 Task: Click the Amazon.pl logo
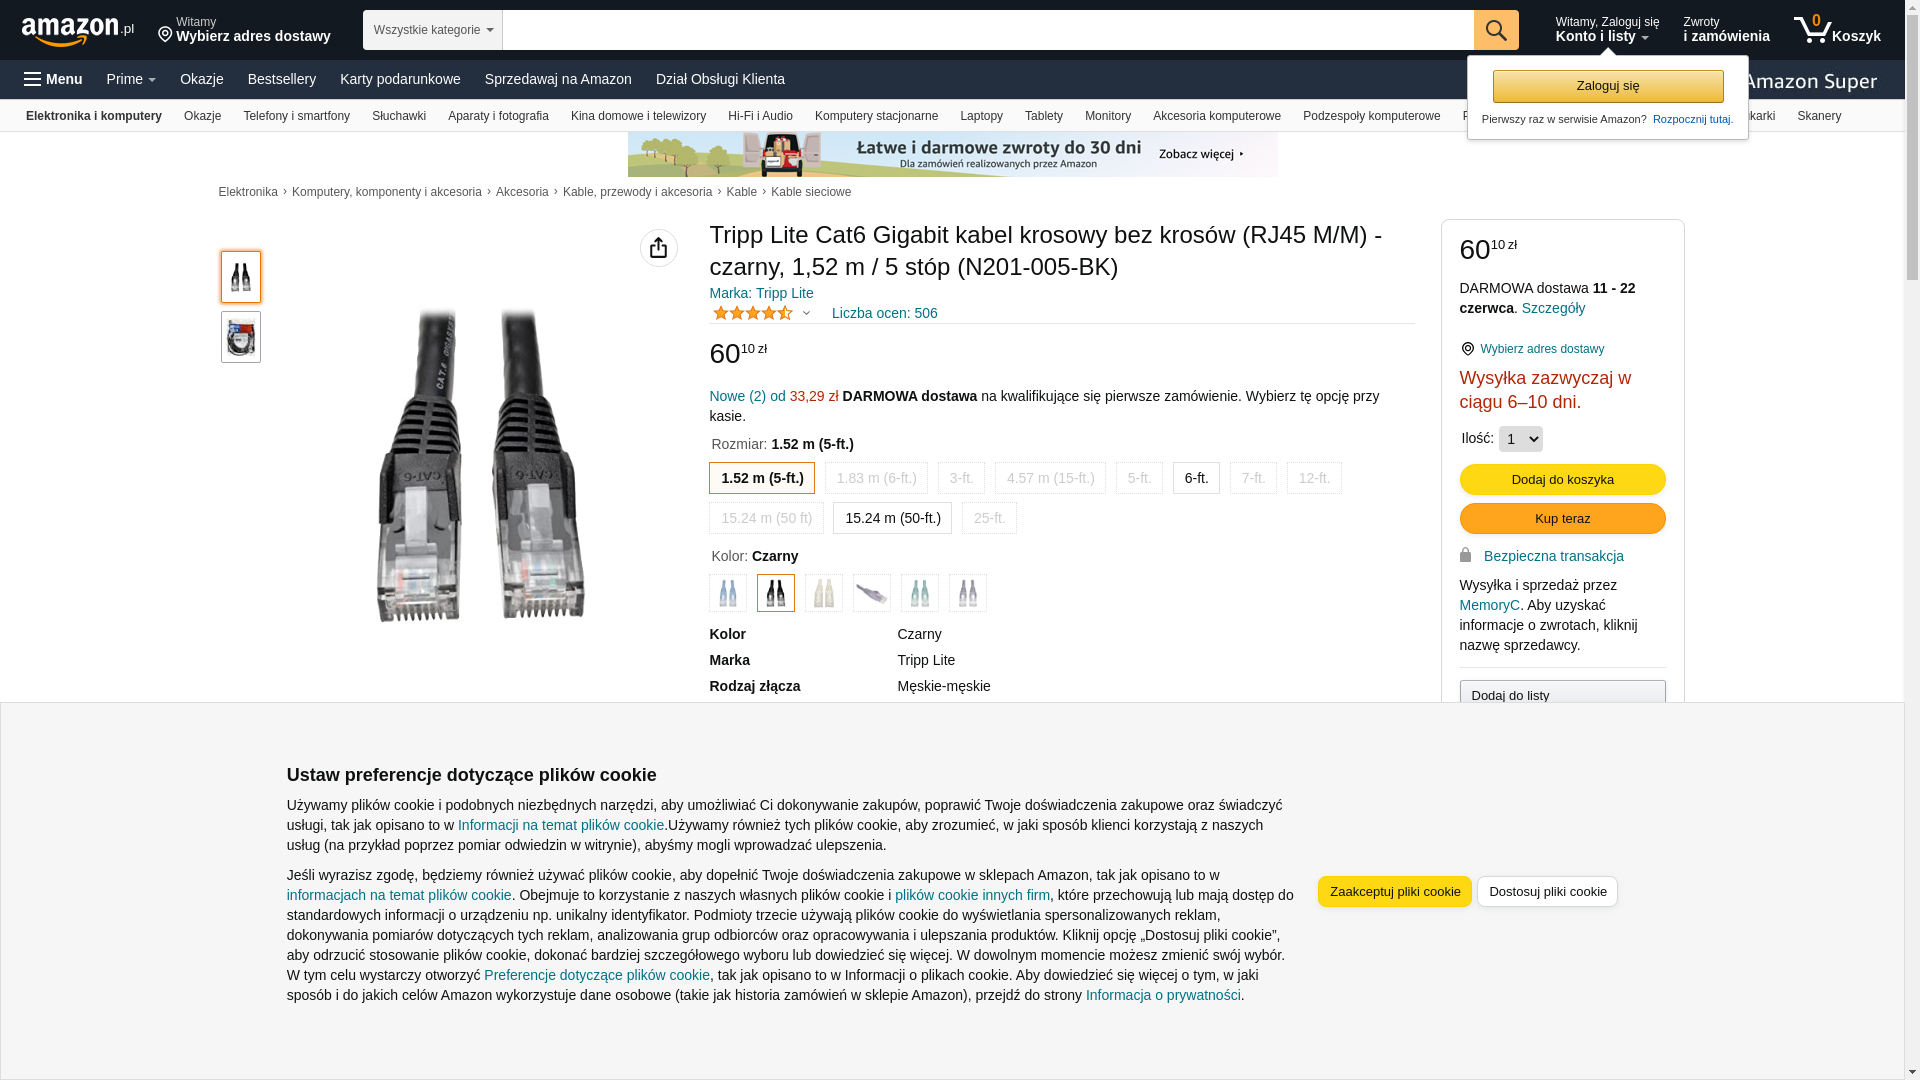[77, 31]
